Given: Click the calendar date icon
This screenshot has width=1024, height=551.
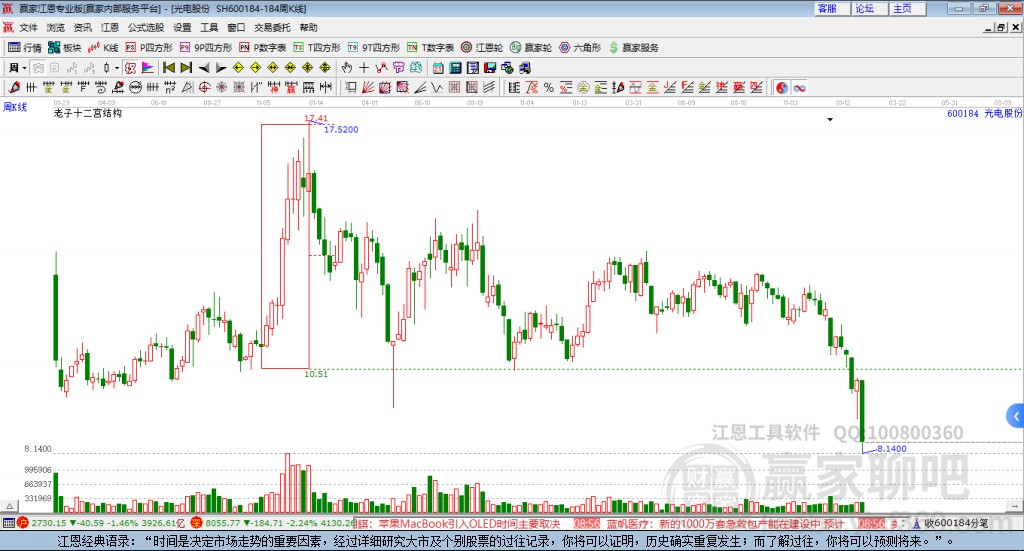Looking at the screenshot, I should coord(438,68).
